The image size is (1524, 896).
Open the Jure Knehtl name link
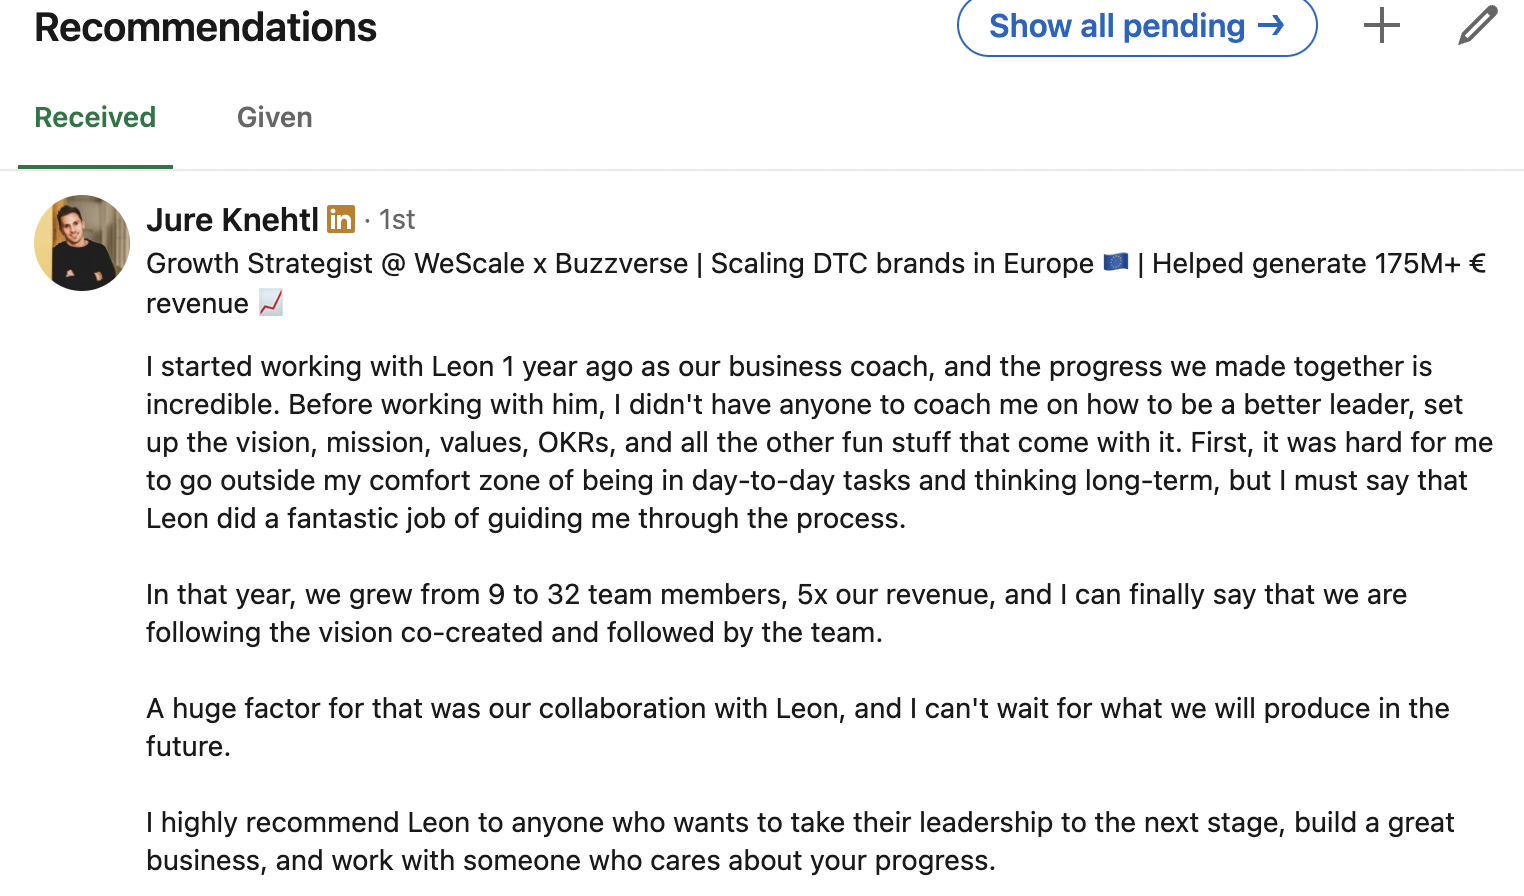click(x=232, y=219)
